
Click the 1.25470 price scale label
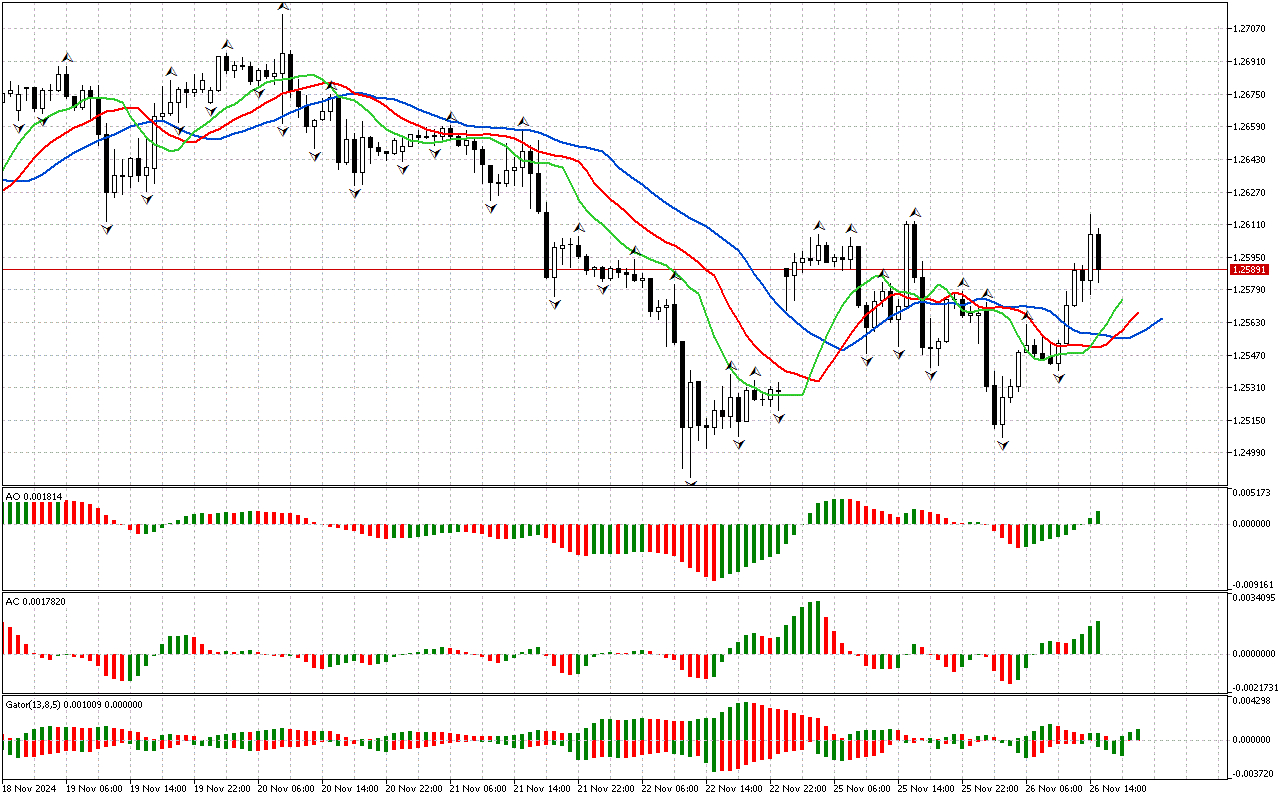point(1250,355)
